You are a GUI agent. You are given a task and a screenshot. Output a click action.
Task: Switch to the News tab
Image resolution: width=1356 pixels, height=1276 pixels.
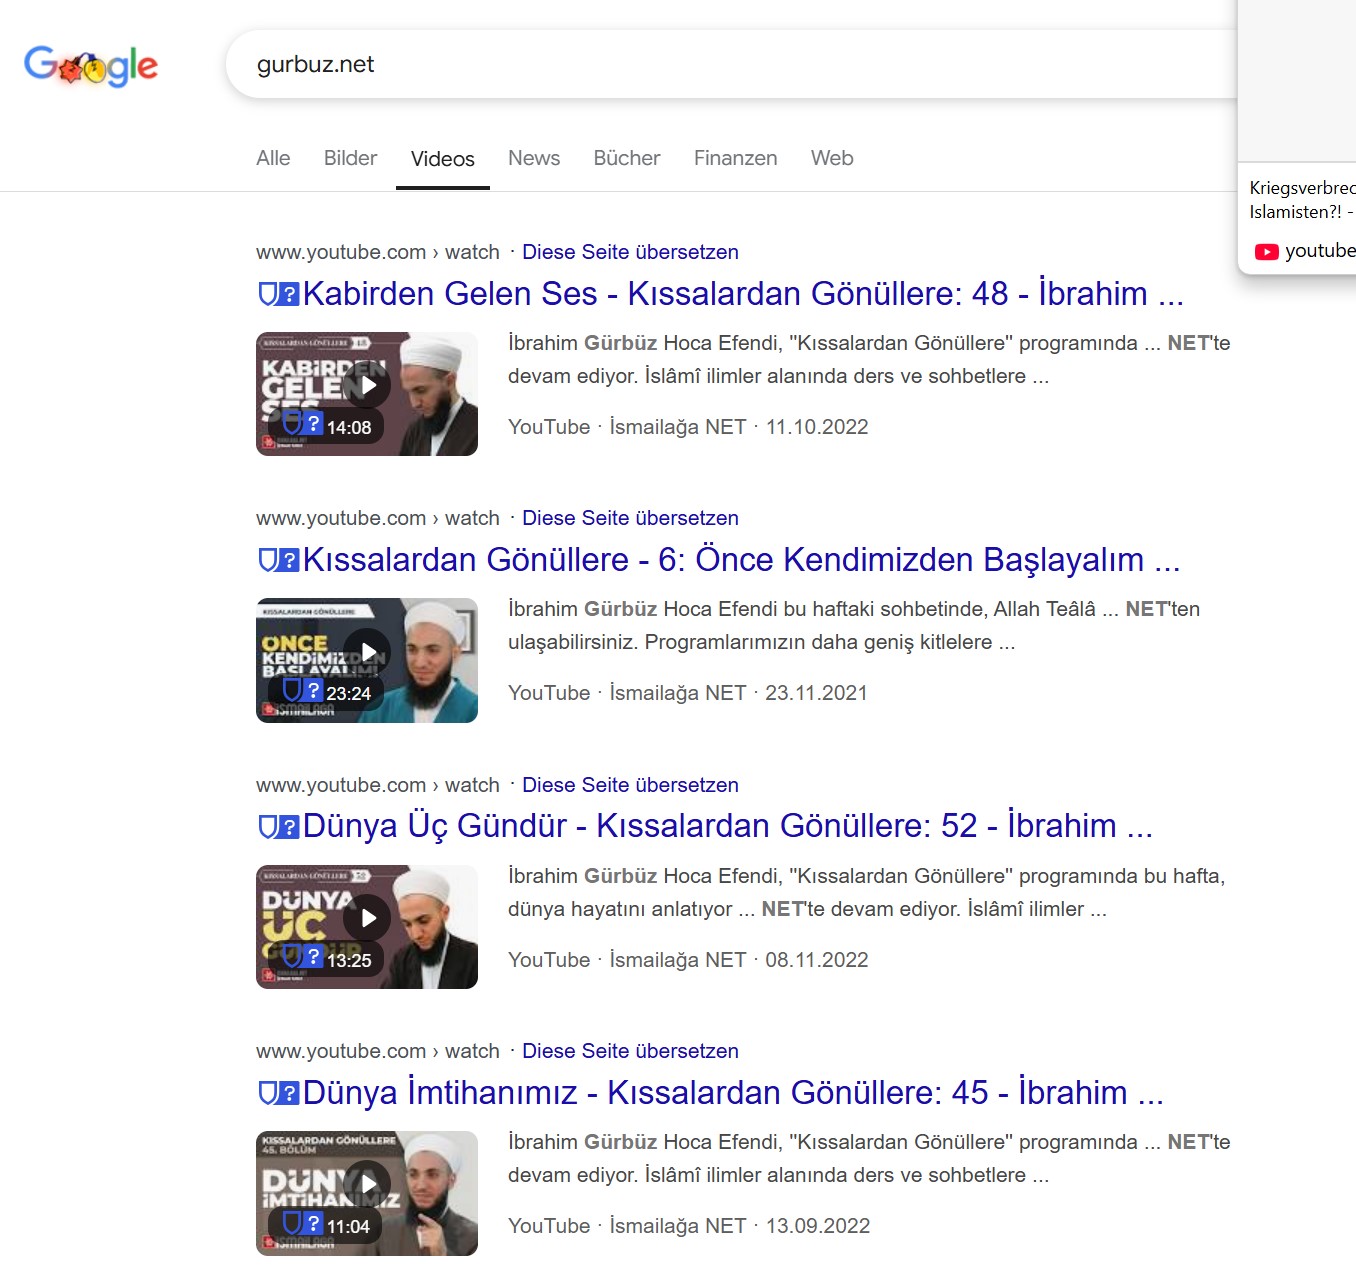tap(534, 158)
